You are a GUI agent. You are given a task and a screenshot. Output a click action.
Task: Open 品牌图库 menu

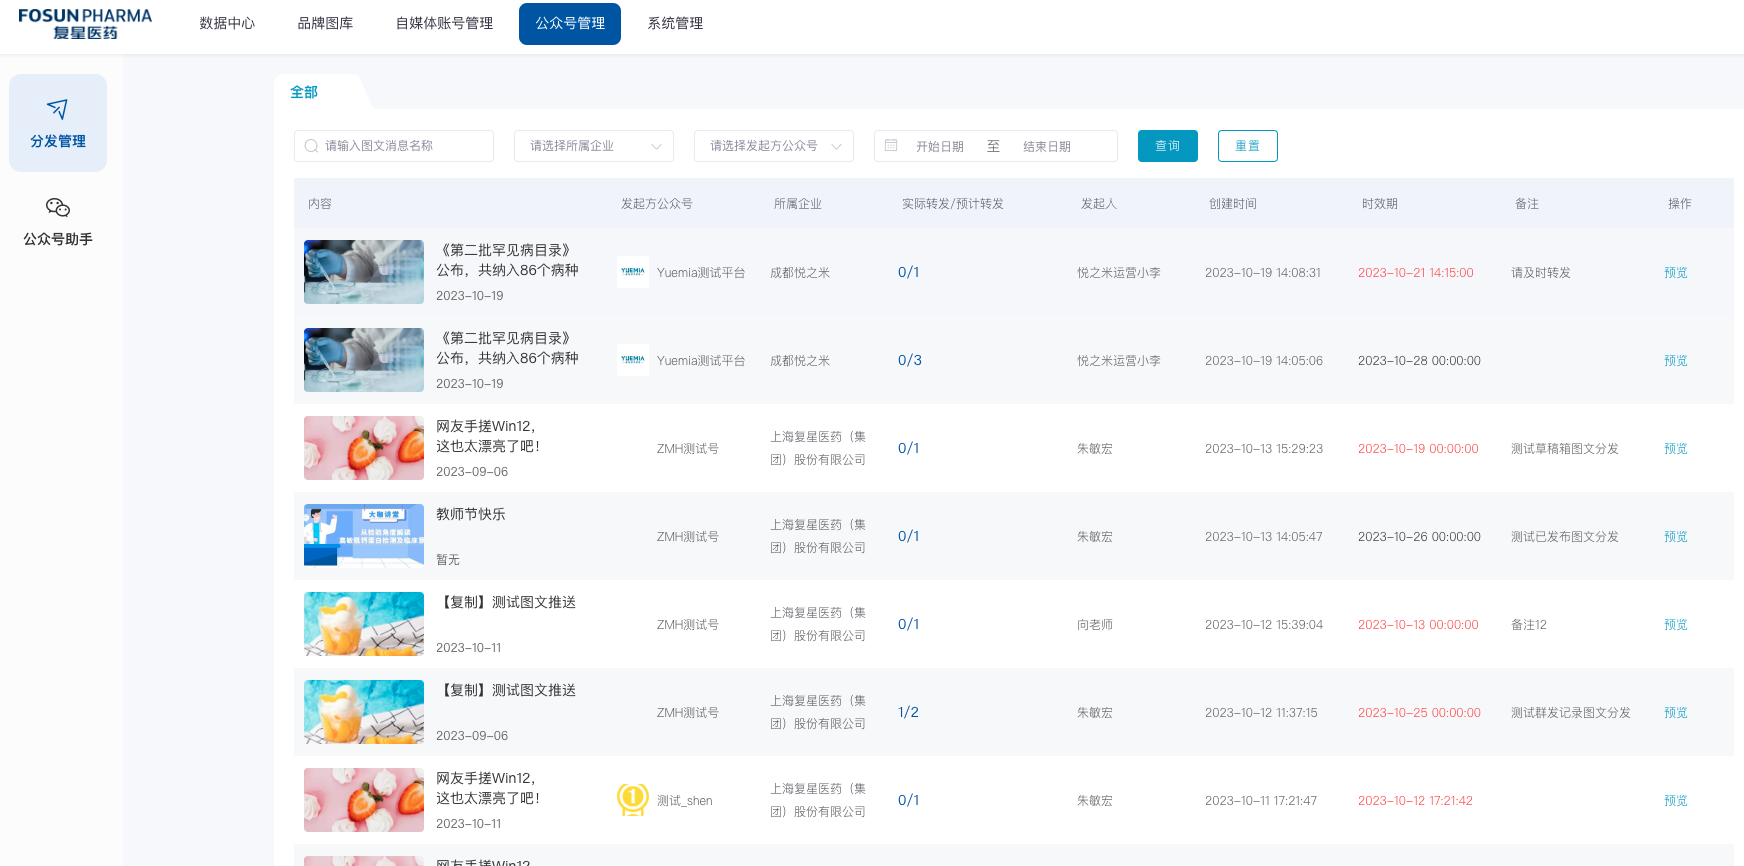click(325, 23)
